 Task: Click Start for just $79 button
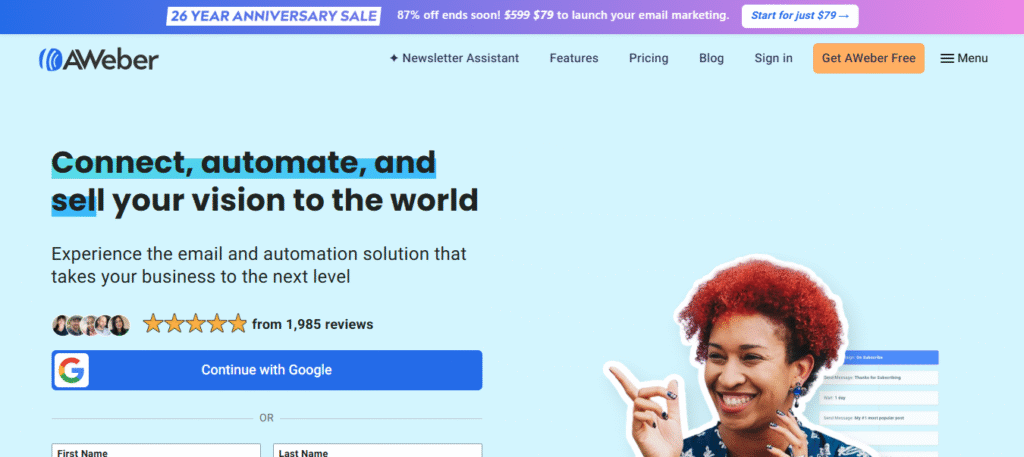pos(800,16)
